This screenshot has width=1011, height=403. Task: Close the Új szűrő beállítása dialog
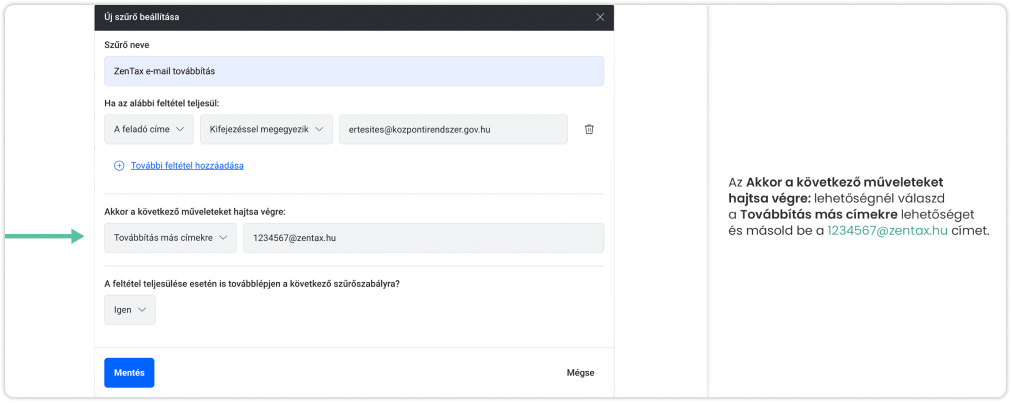pyautogui.click(x=600, y=17)
